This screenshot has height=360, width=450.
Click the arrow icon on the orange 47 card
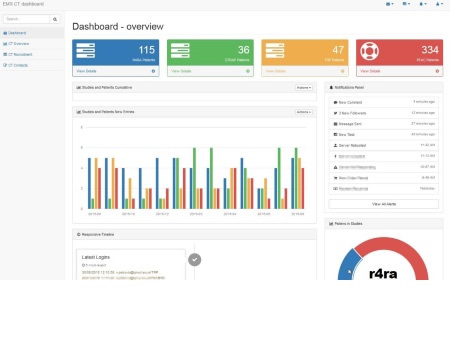click(x=342, y=71)
